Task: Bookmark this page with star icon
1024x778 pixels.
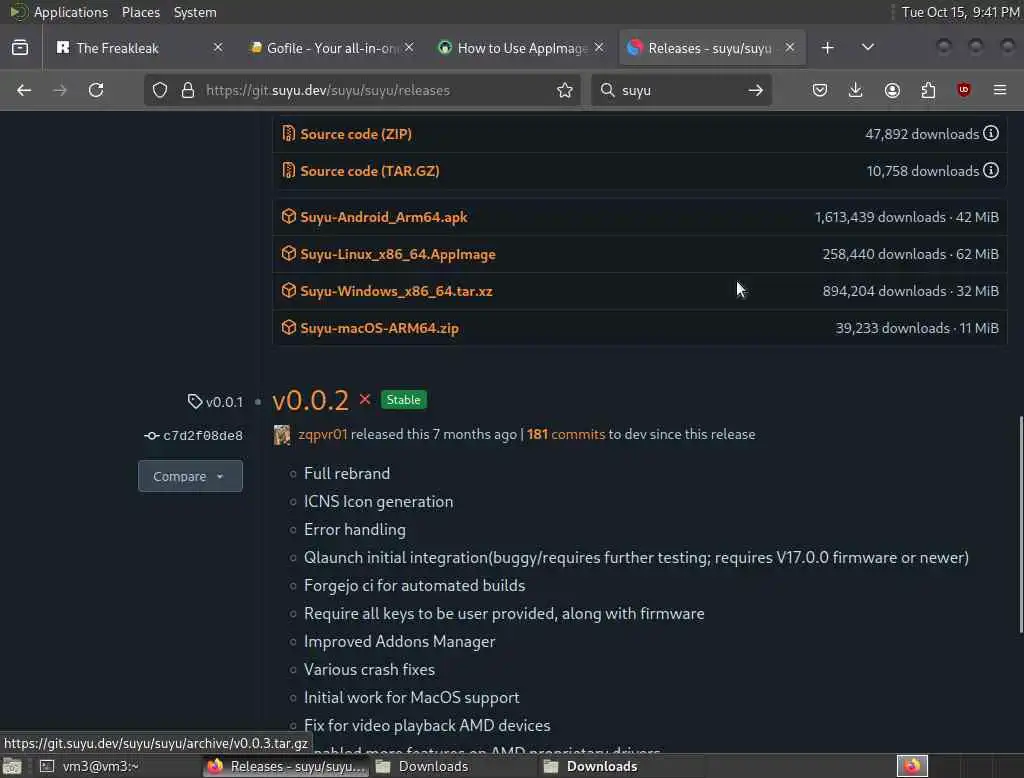Action: tap(565, 90)
